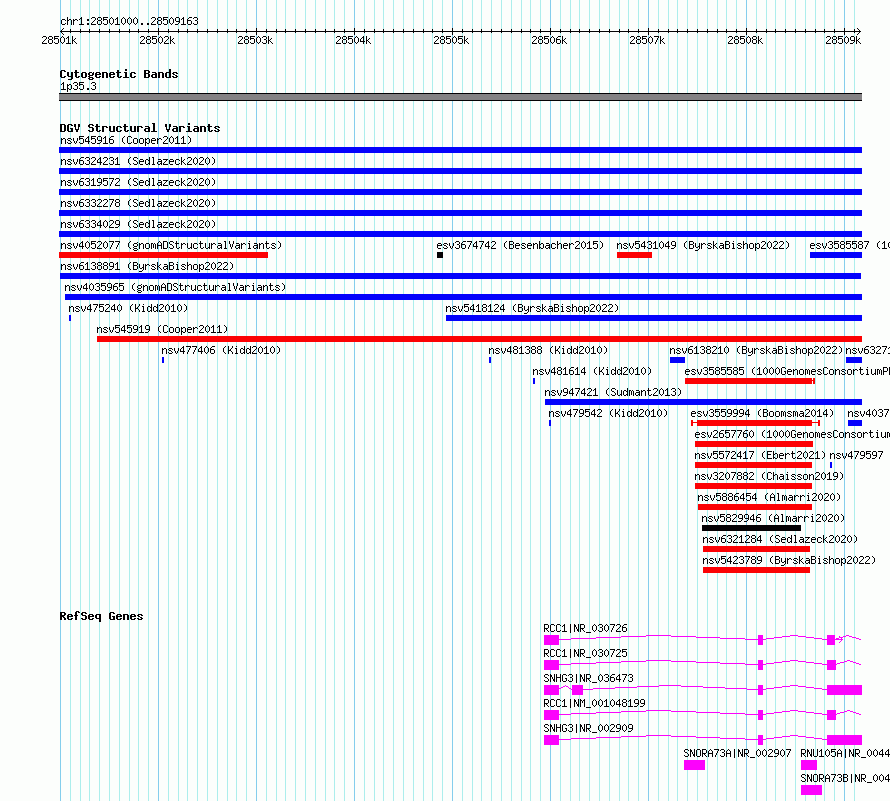Click the nsv5431049 (ByrskaBishop2022) label

(x=703, y=245)
